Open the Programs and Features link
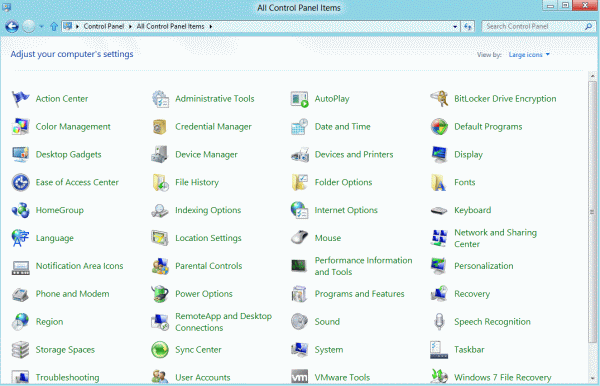600x386 pixels. [x=359, y=294]
